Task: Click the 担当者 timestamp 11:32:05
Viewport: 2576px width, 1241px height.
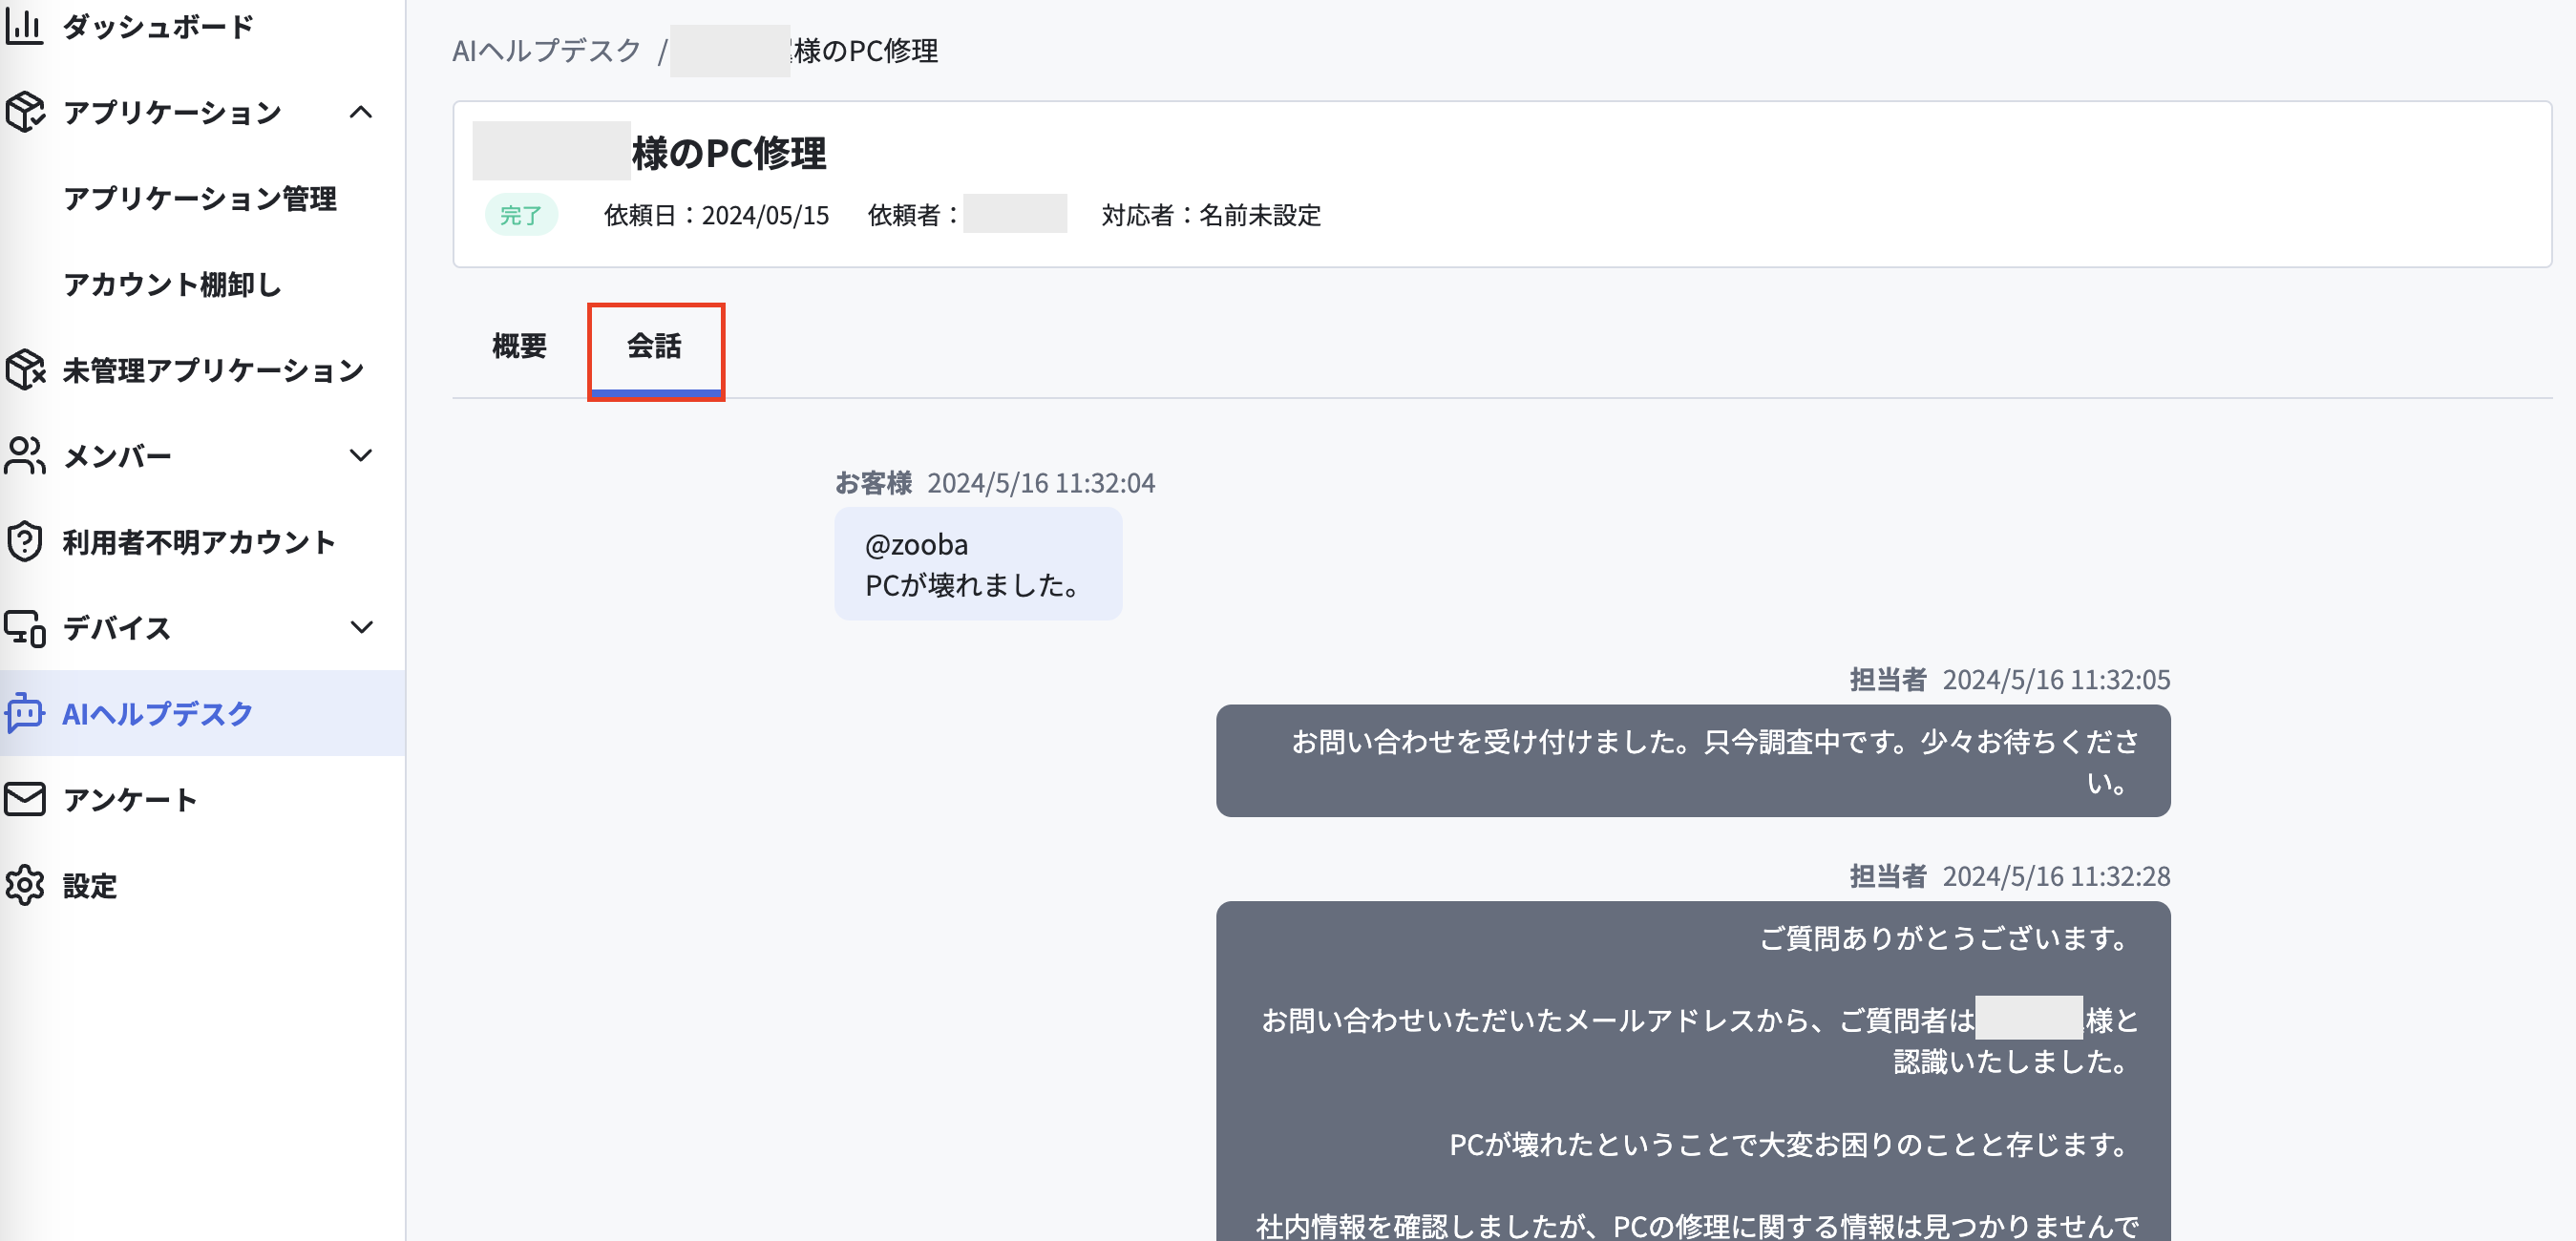Action: tap(2056, 680)
